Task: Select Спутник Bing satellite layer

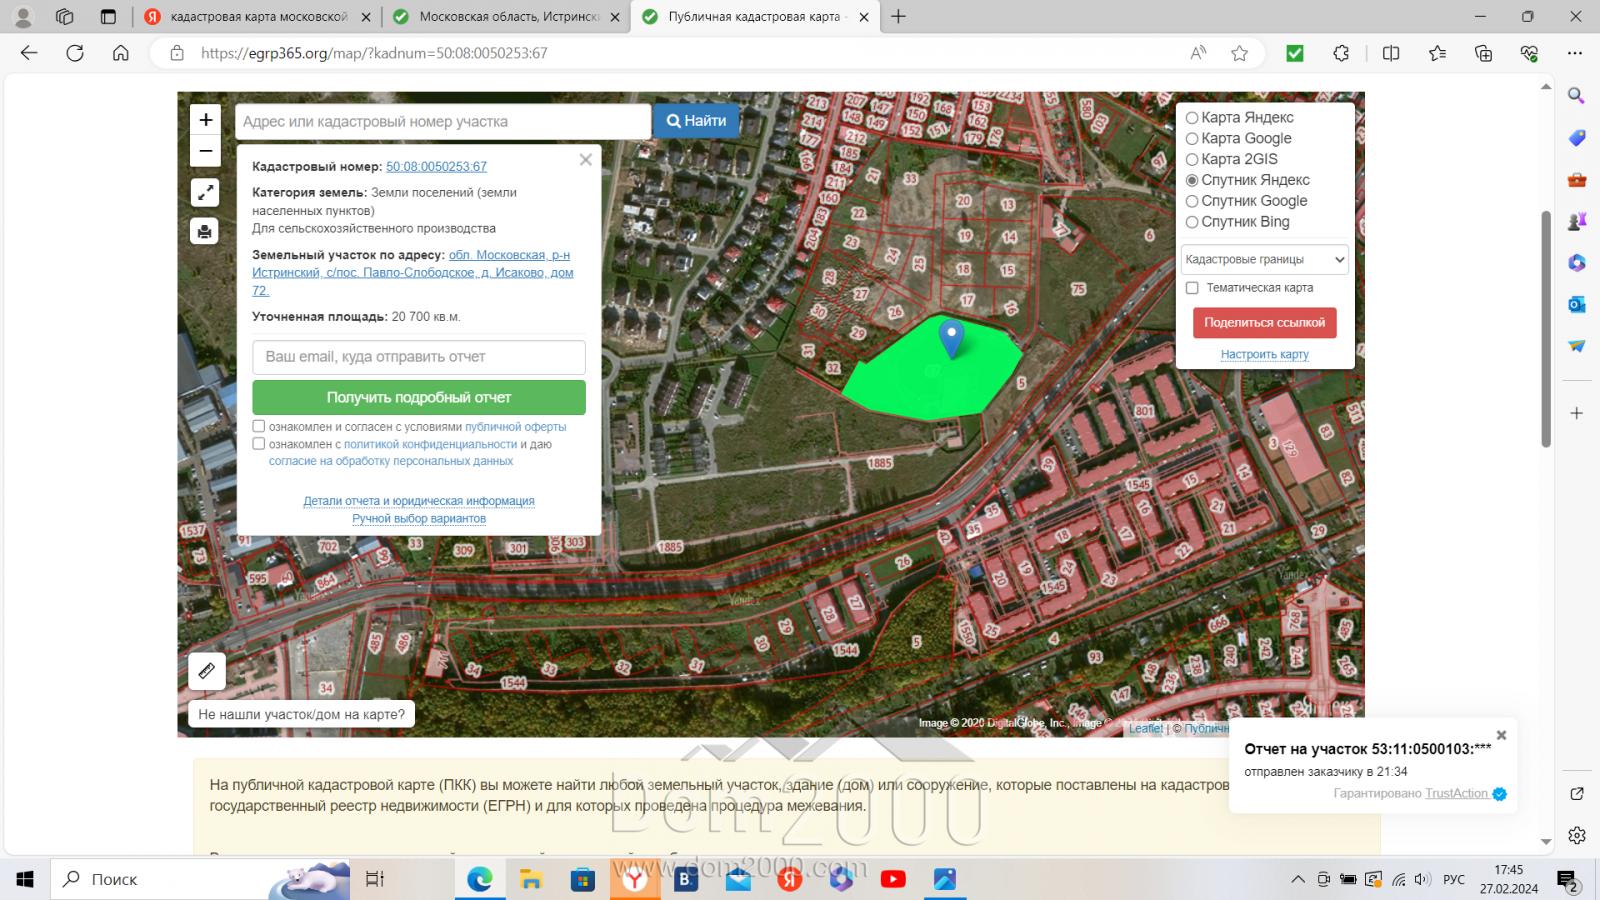Action: [1192, 223]
